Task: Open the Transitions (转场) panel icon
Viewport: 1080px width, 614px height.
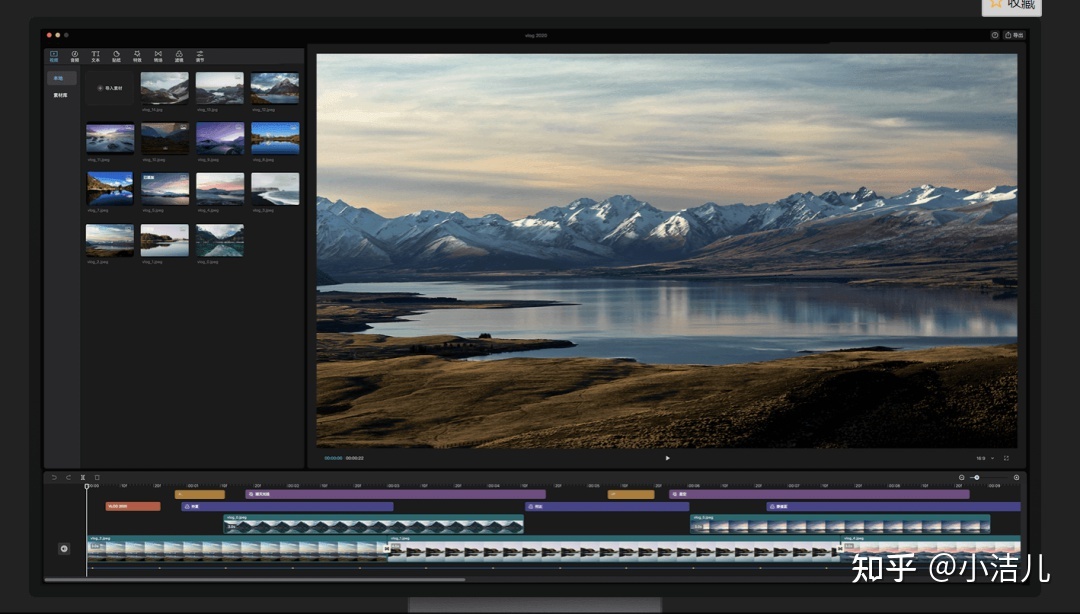Action: [x=158, y=56]
